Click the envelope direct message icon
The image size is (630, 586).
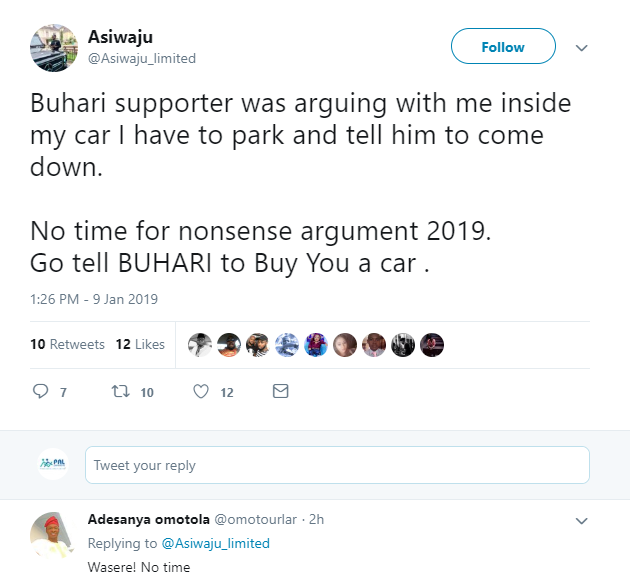click(281, 391)
